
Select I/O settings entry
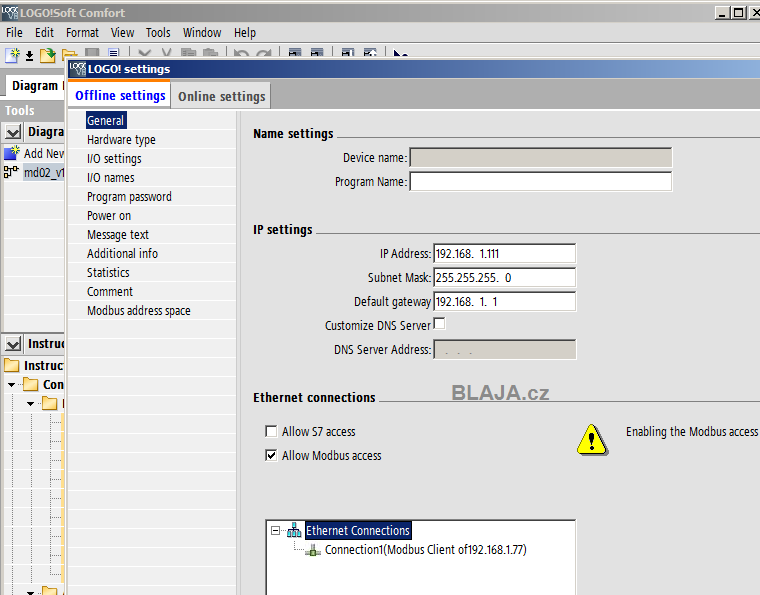pyautogui.click(x=114, y=158)
